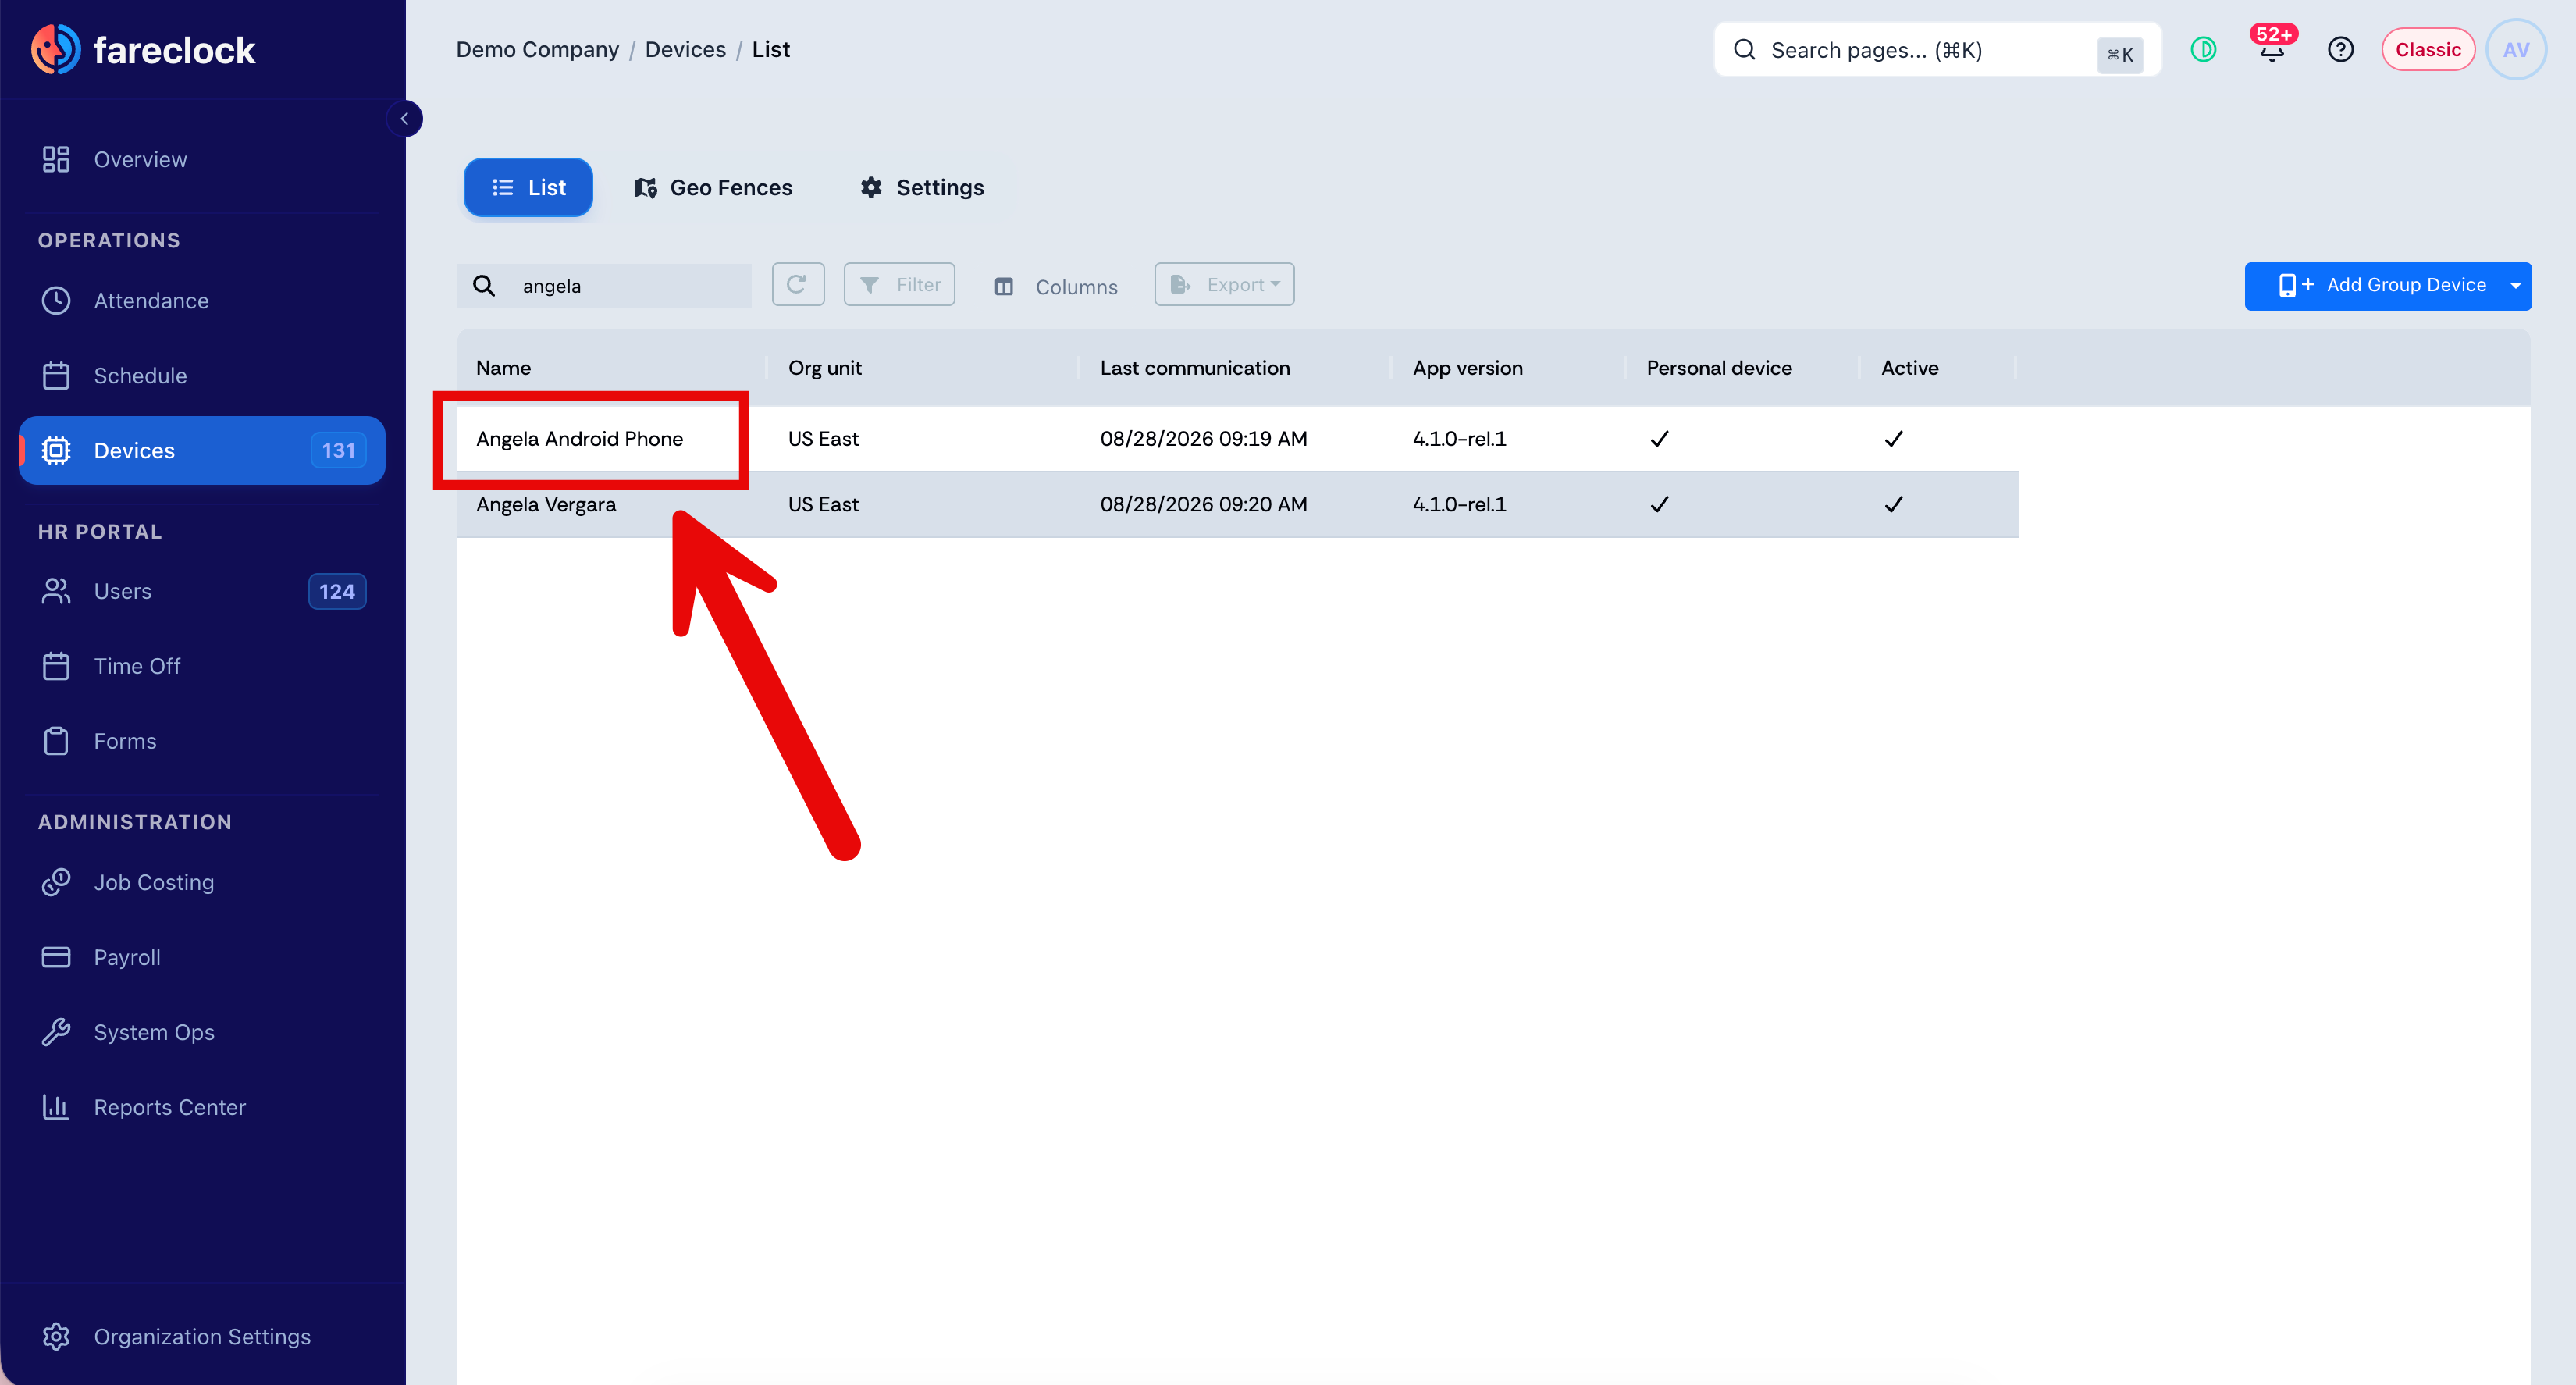Click the System Ops wrench icon
The image size is (2576, 1385).
pyautogui.click(x=56, y=1033)
